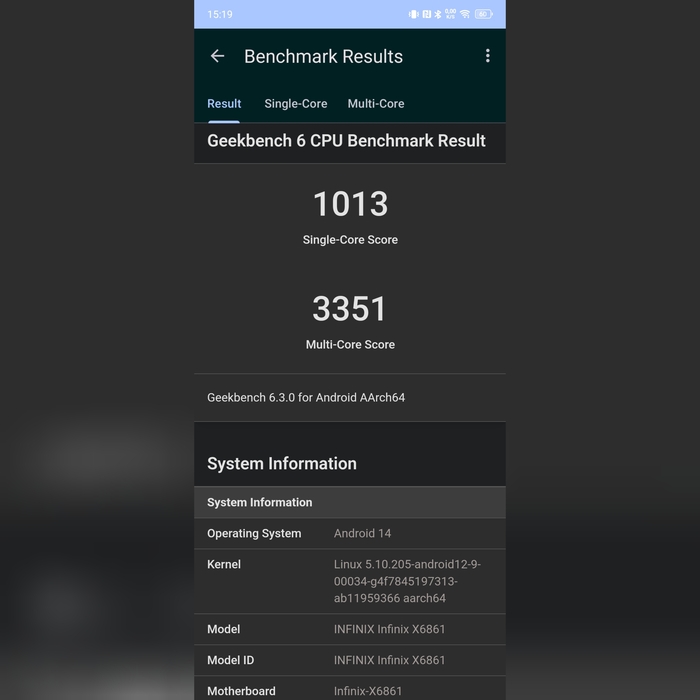Open the three-dot overflow menu

click(x=488, y=56)
